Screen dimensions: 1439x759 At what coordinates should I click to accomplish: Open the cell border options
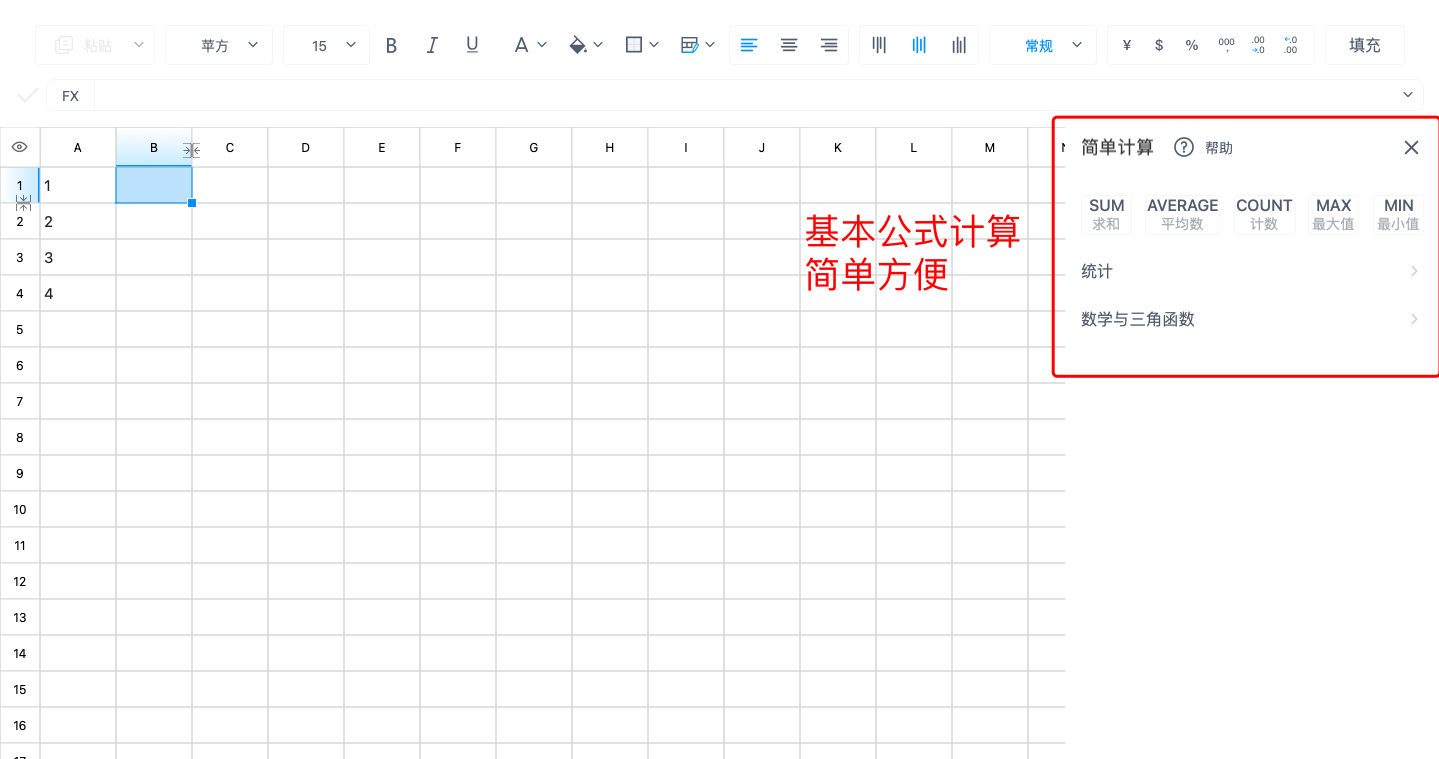click(633, 45)
